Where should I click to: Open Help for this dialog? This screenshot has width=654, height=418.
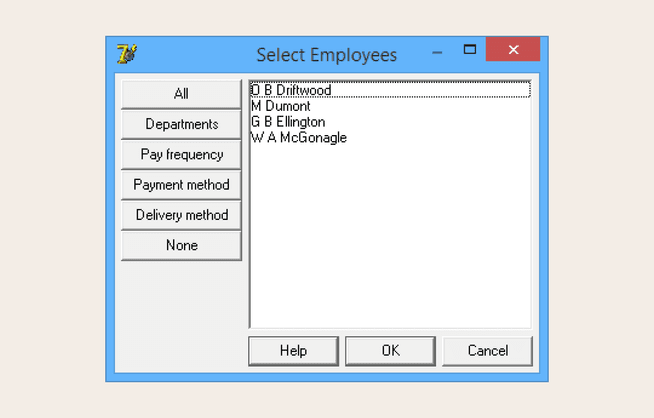pyautogui.click(x=293, y=351)
